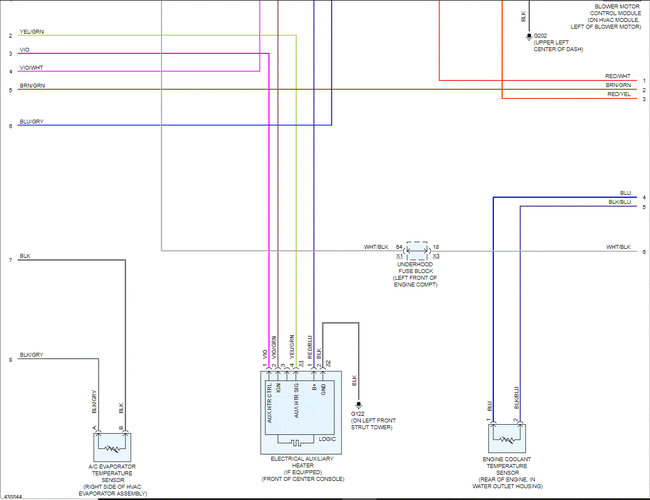650x500 pixels.
Task: Click the diagram number 410844
Action: coord(12,496)
